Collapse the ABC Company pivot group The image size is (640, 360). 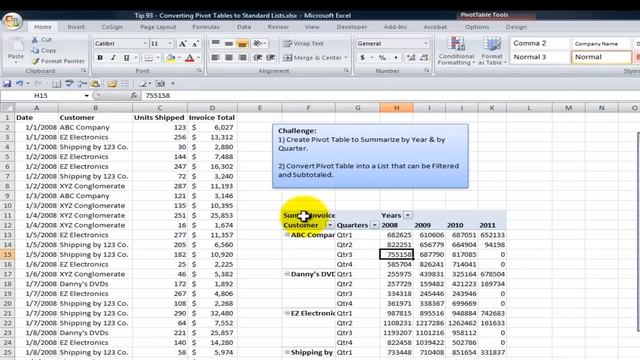287,235
